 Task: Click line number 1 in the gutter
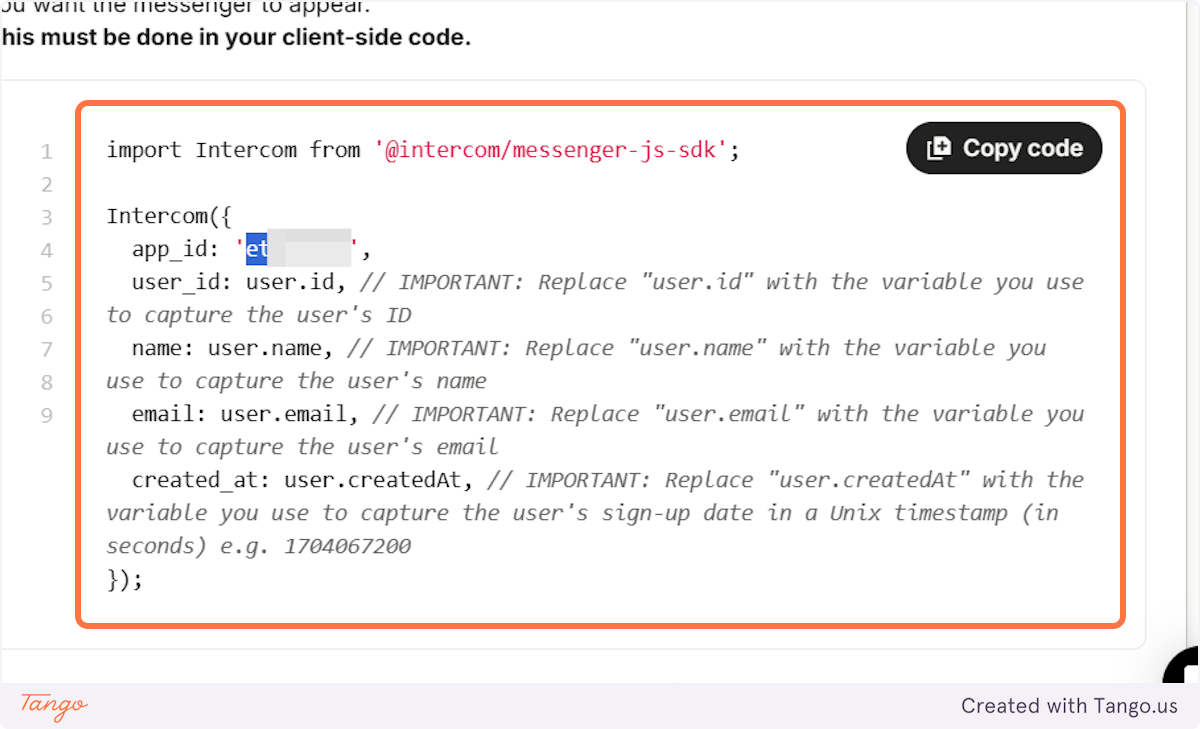click(x=46, y=152)
